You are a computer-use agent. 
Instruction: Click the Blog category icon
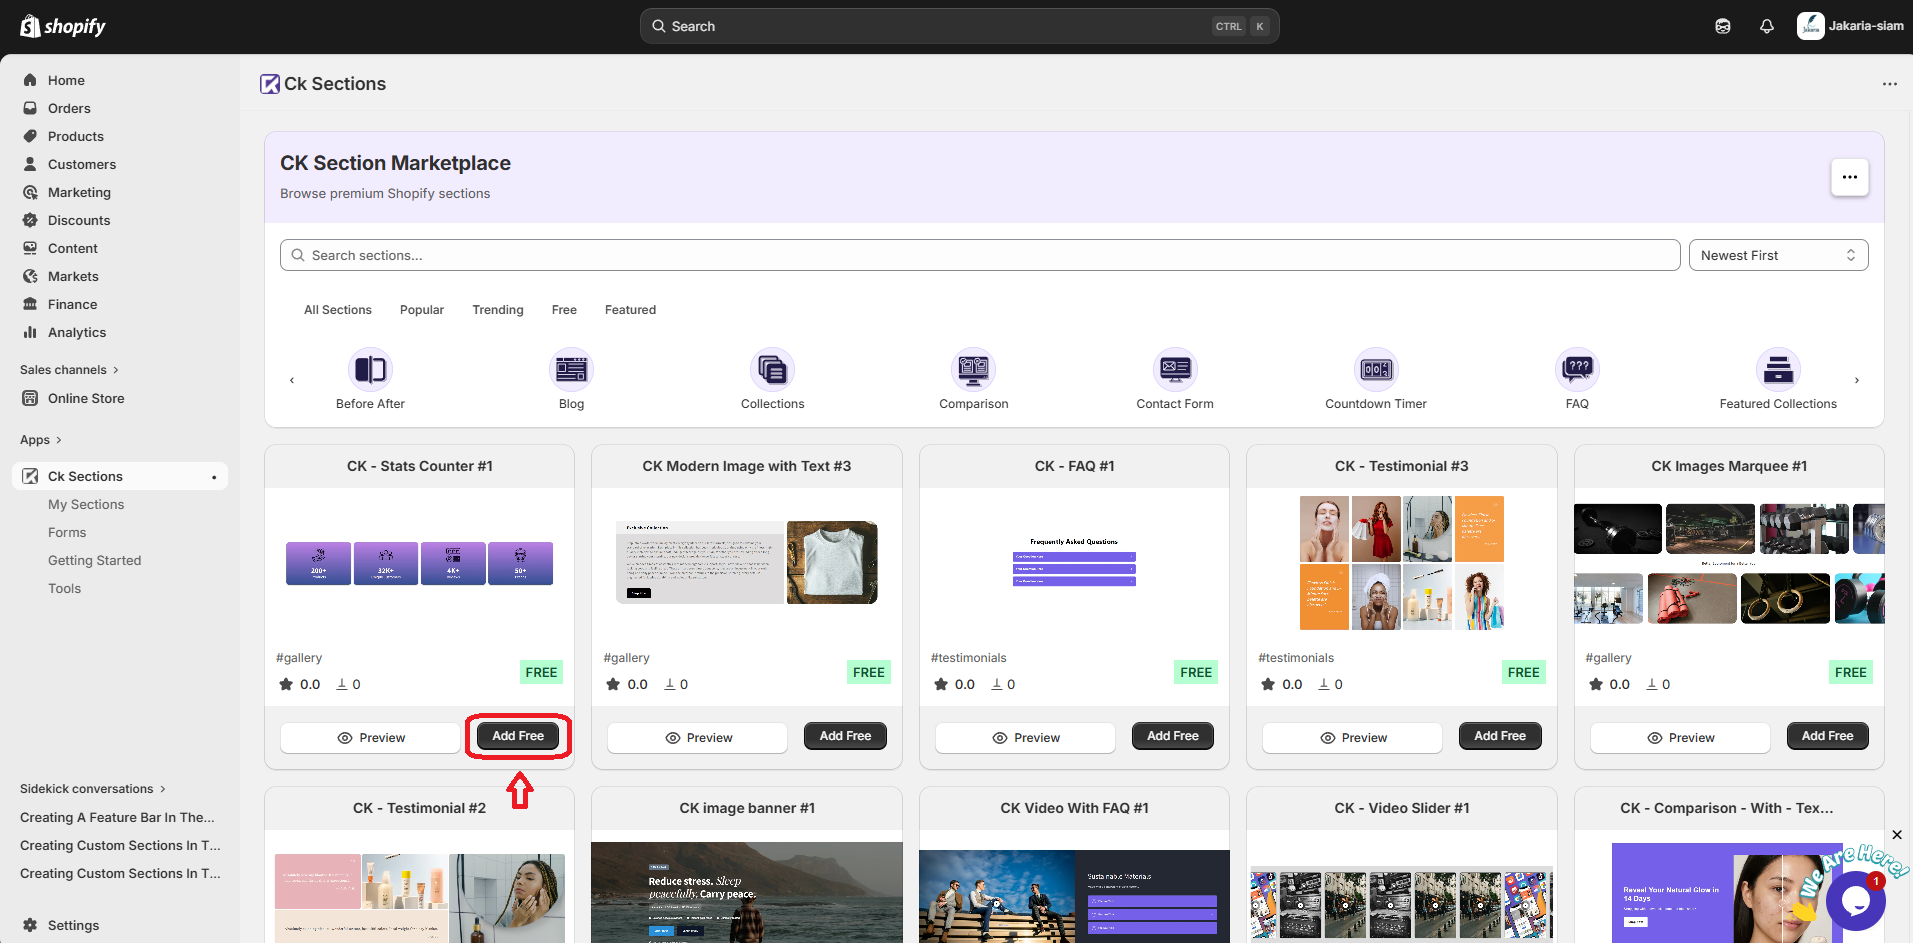571,370
